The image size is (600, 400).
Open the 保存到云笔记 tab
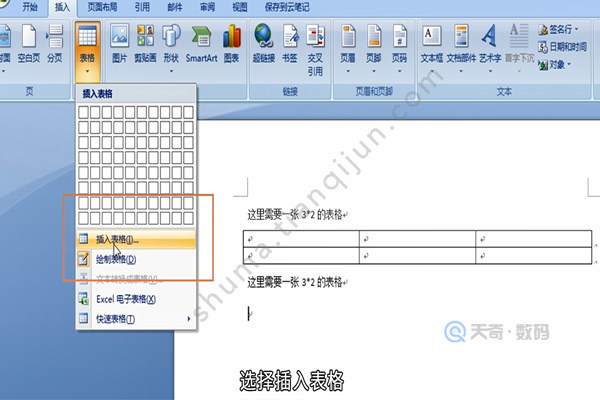pyautogui.click(x=287, y=7)
